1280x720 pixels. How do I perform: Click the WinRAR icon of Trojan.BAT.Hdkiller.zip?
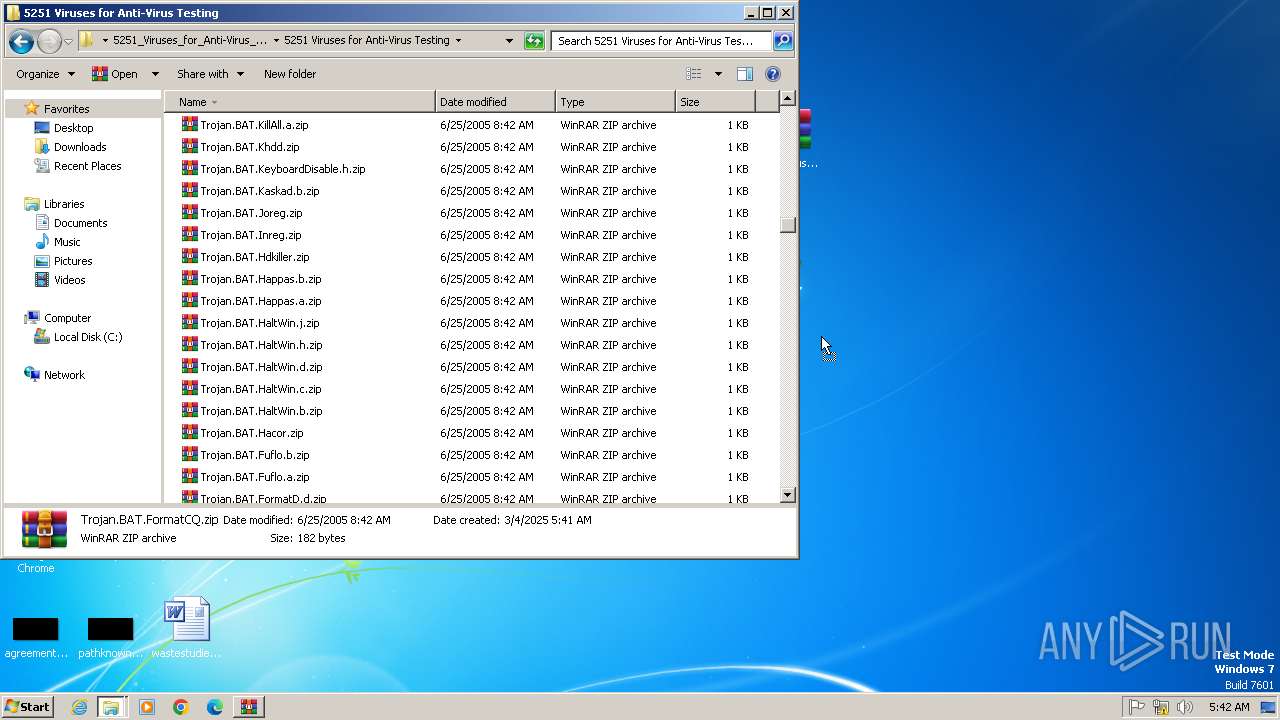tap(189, 256)
